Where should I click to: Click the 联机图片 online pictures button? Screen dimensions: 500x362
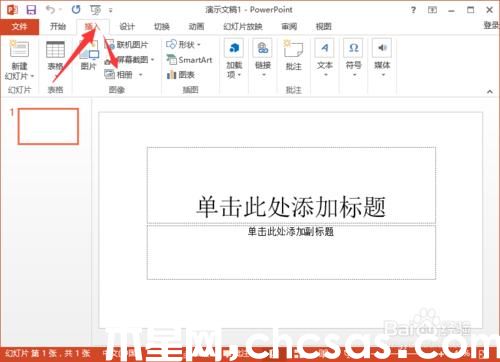click(127, 45)
